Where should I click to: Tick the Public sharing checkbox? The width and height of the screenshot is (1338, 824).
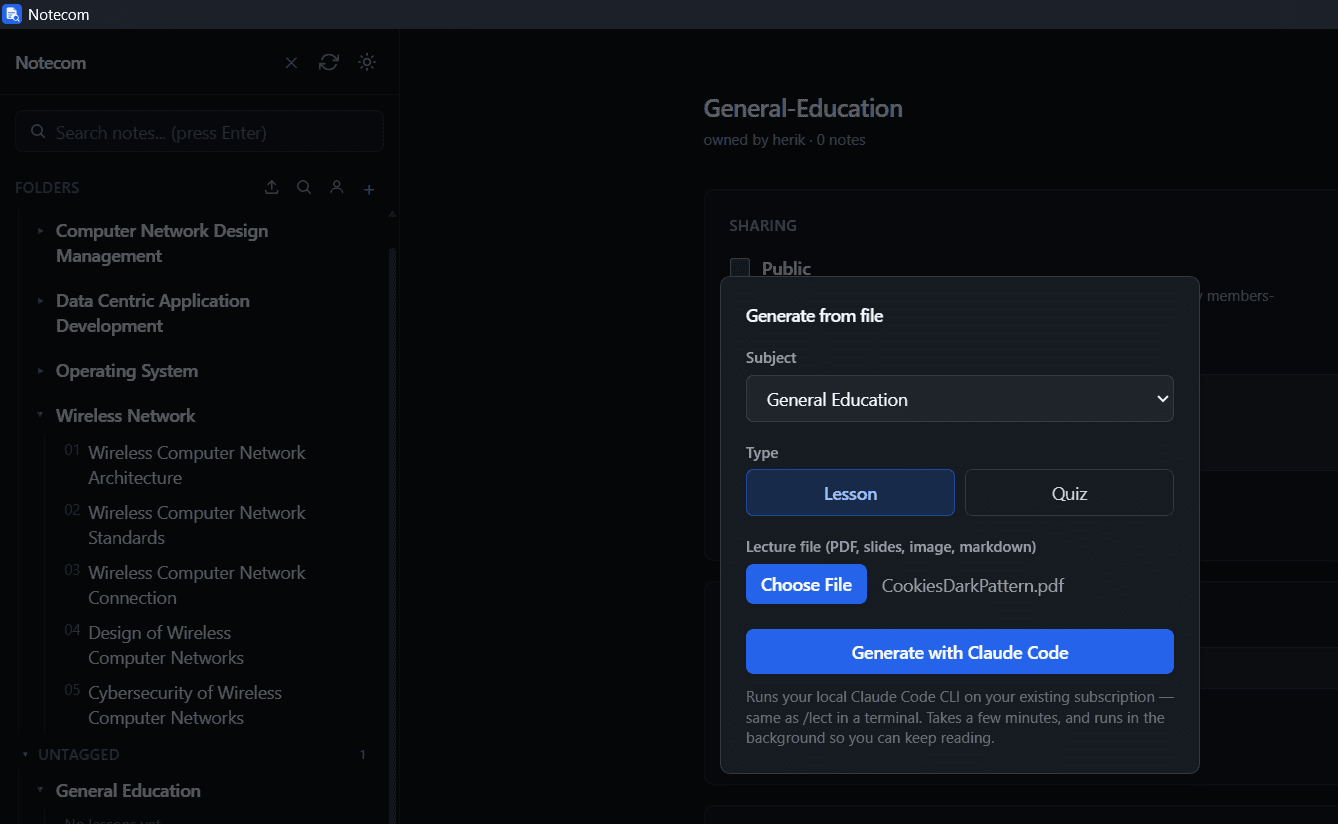[x=740, y=268]
